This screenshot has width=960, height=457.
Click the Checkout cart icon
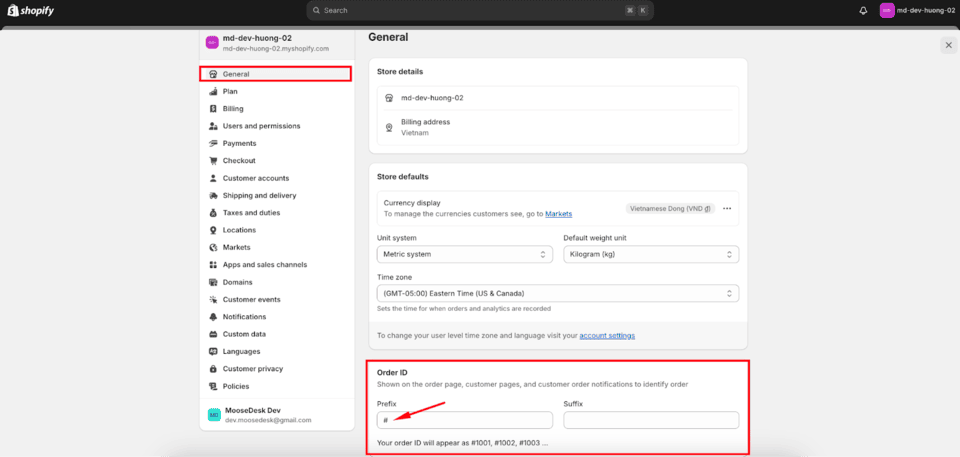tap(213, 161)
